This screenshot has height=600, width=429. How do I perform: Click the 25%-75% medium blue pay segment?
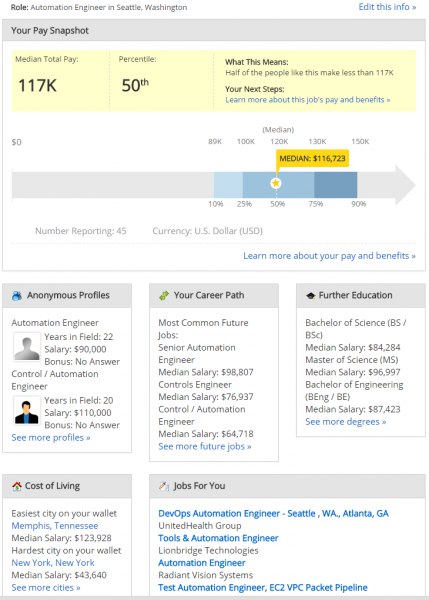click(278, 185)
